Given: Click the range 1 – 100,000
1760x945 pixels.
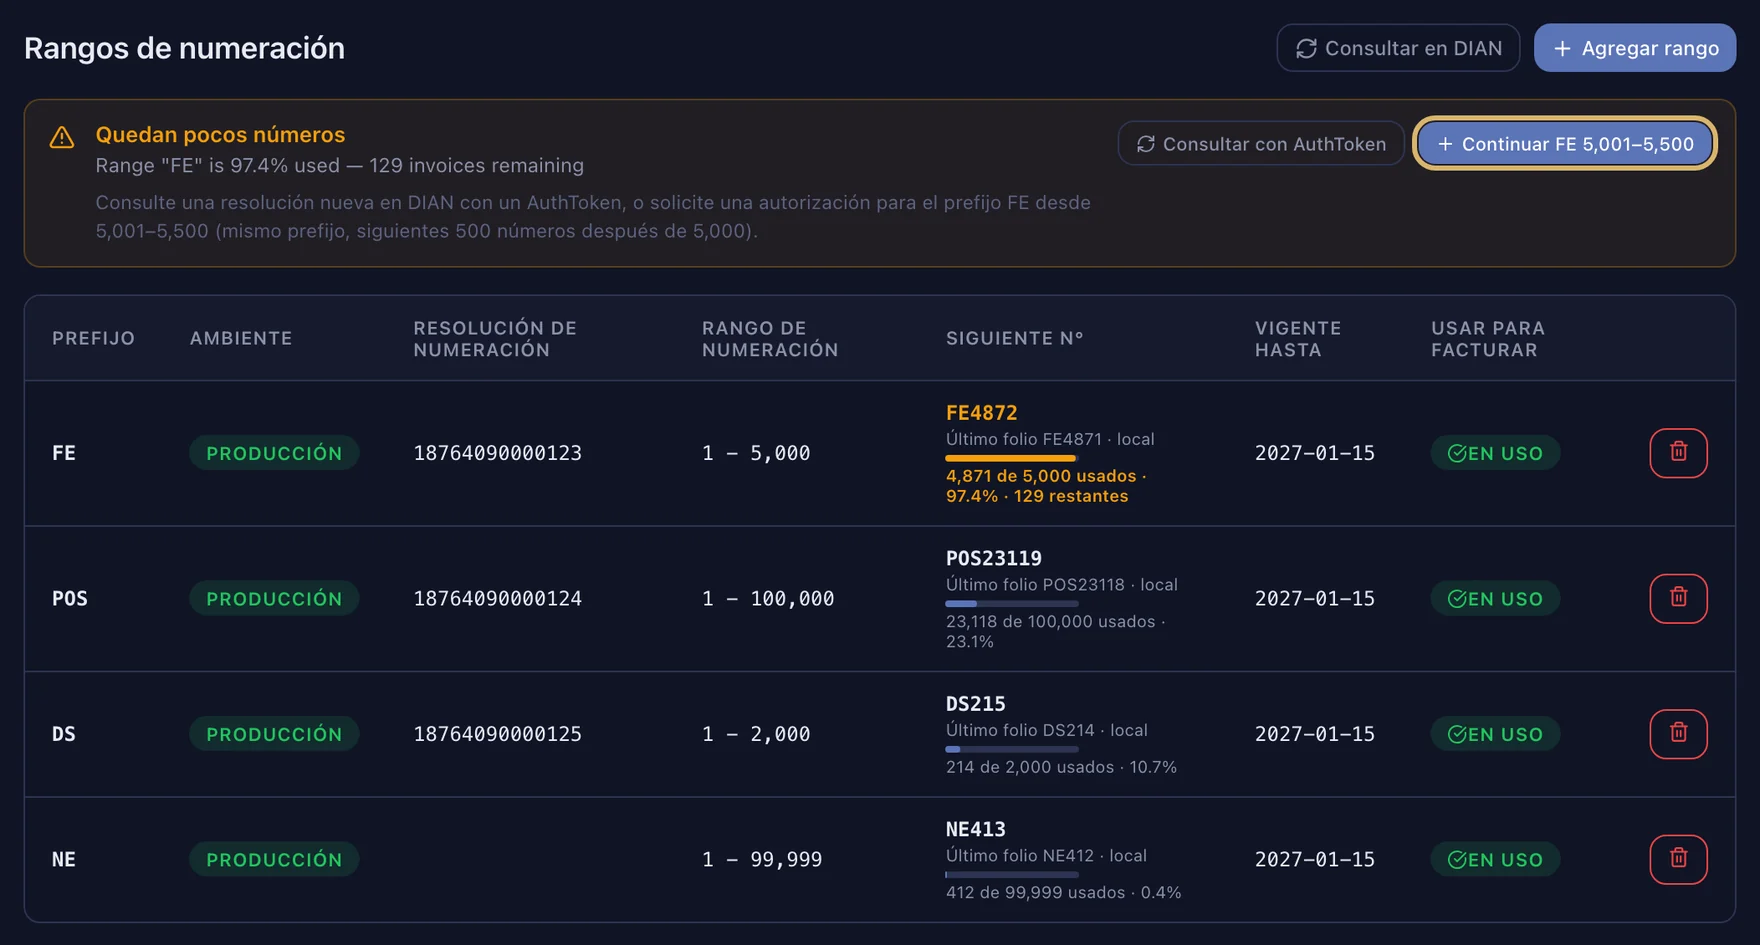Looking at the screenshot, I should point(768,598).
